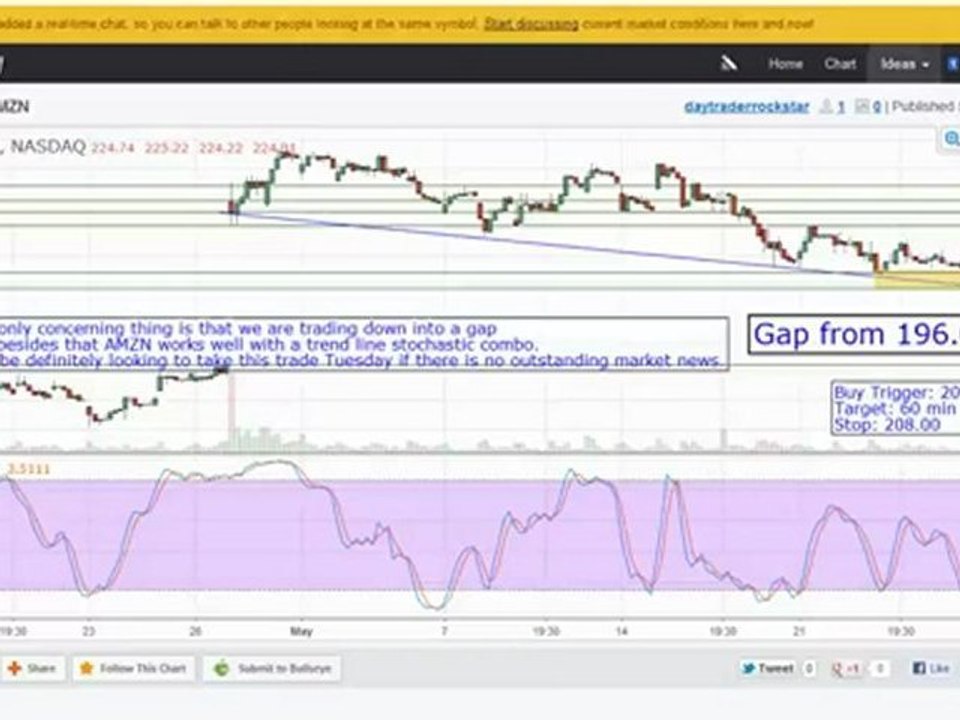Click the orange plus icon on Share

pos(15,668)
